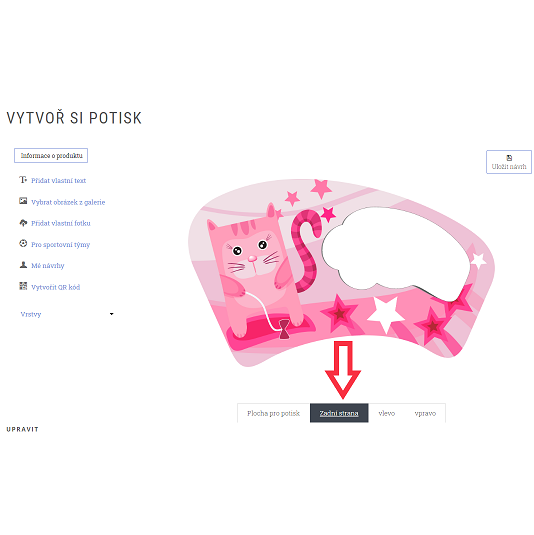Click the pink cat design preview
Screen dimensions: 534x535
[341, 273]
